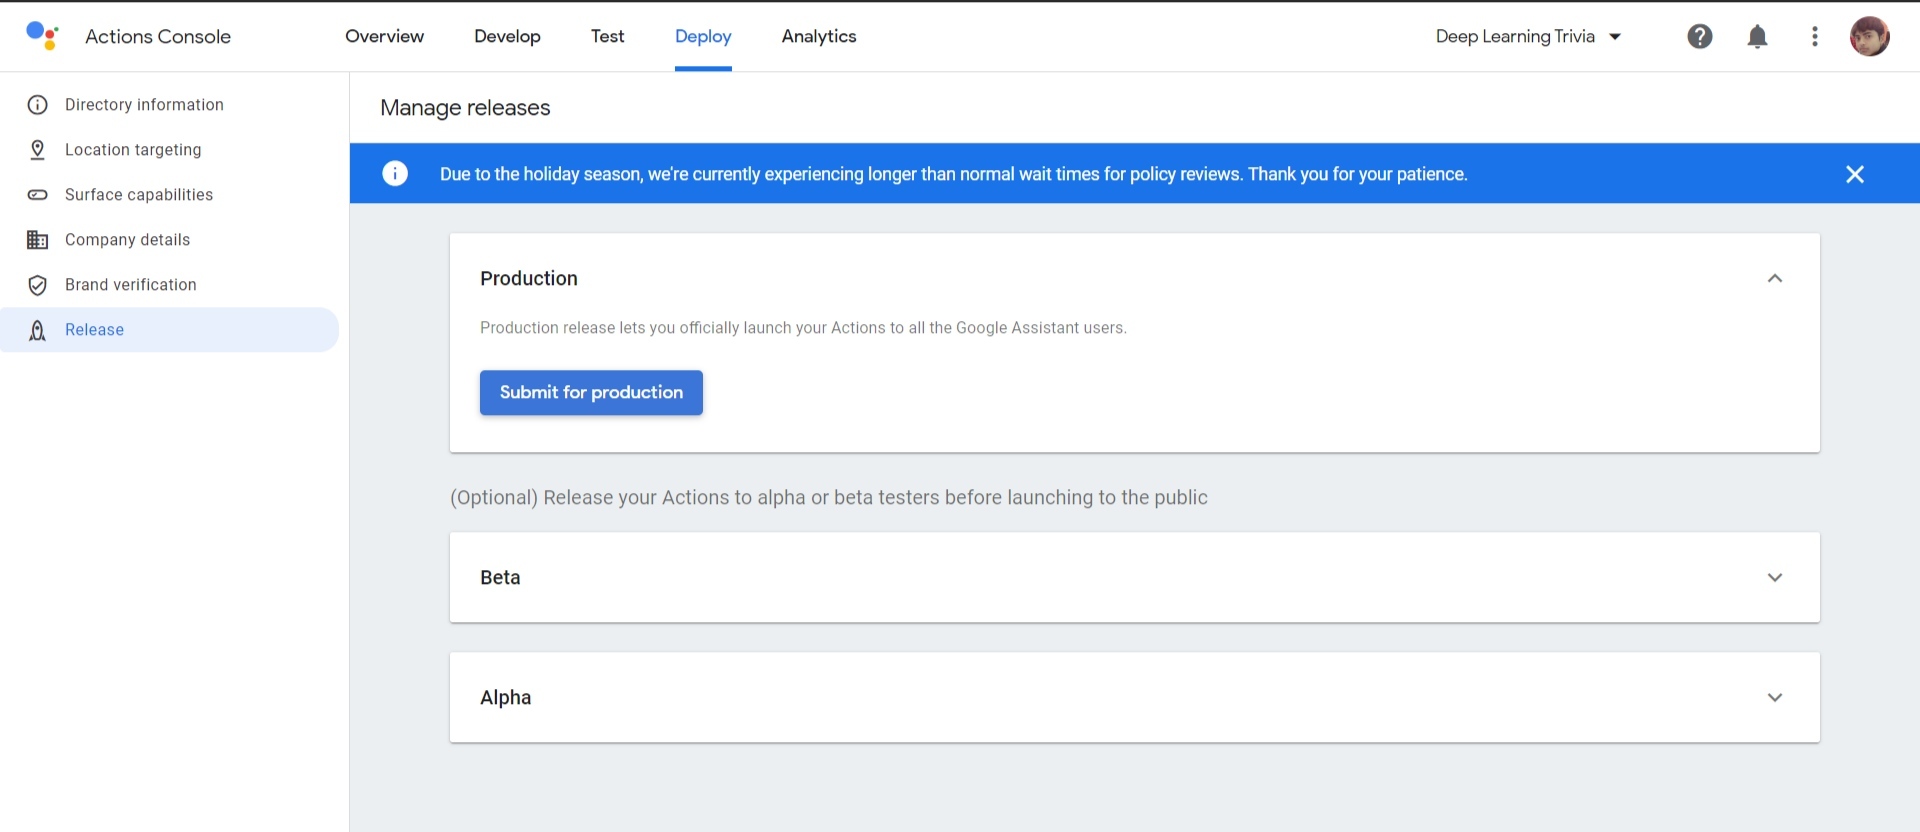Viewport: 1920px width, 832px height.
Task: Open the Test tab
Action: pos(607,37)
